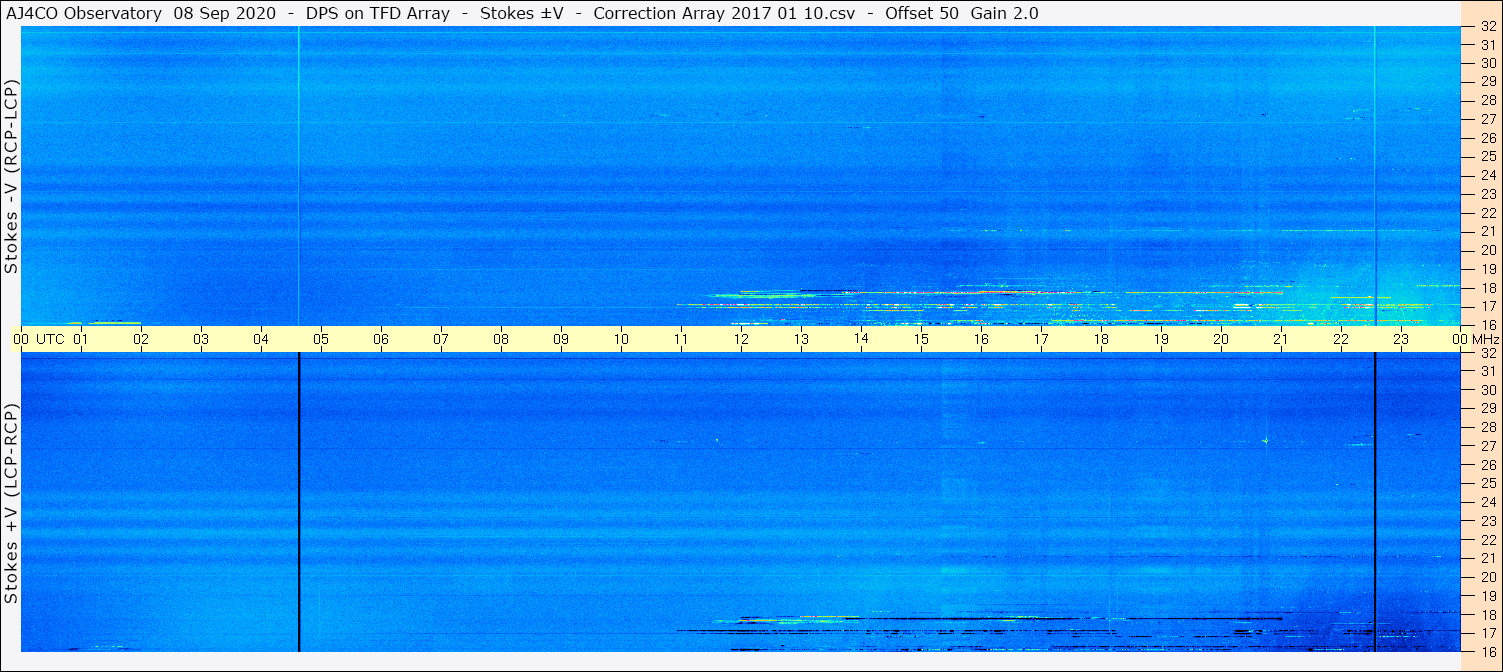Viewport: 1503px width, 672px height.
Task: Click the 22 MHz label of Stokes +V panel
Action: point(1487,540)
